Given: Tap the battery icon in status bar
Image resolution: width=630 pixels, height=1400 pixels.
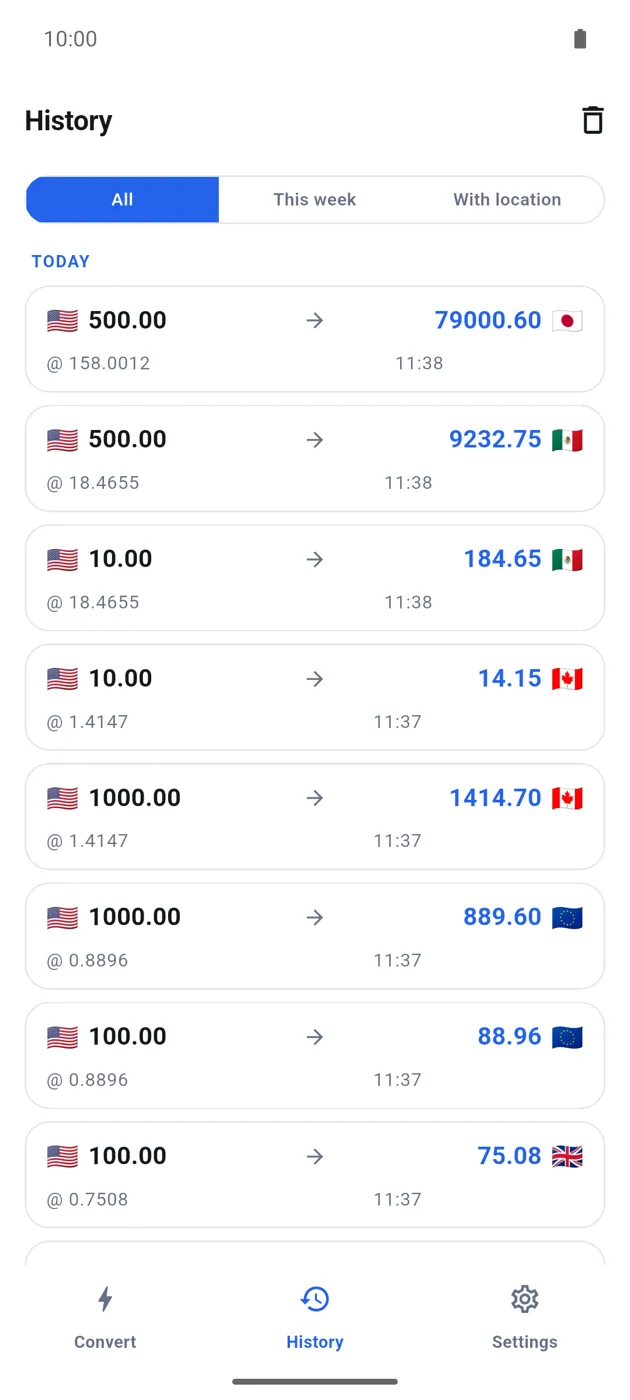Looking at the screenshot, I should [x=580, y=39].
